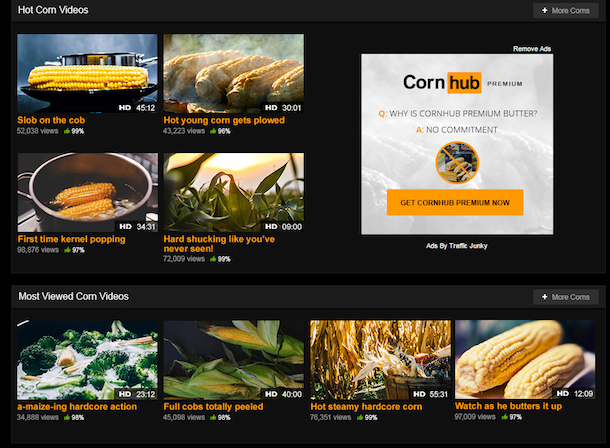Select the Hot steamy hardcore corn thumbnail

(x=380, y=358)
